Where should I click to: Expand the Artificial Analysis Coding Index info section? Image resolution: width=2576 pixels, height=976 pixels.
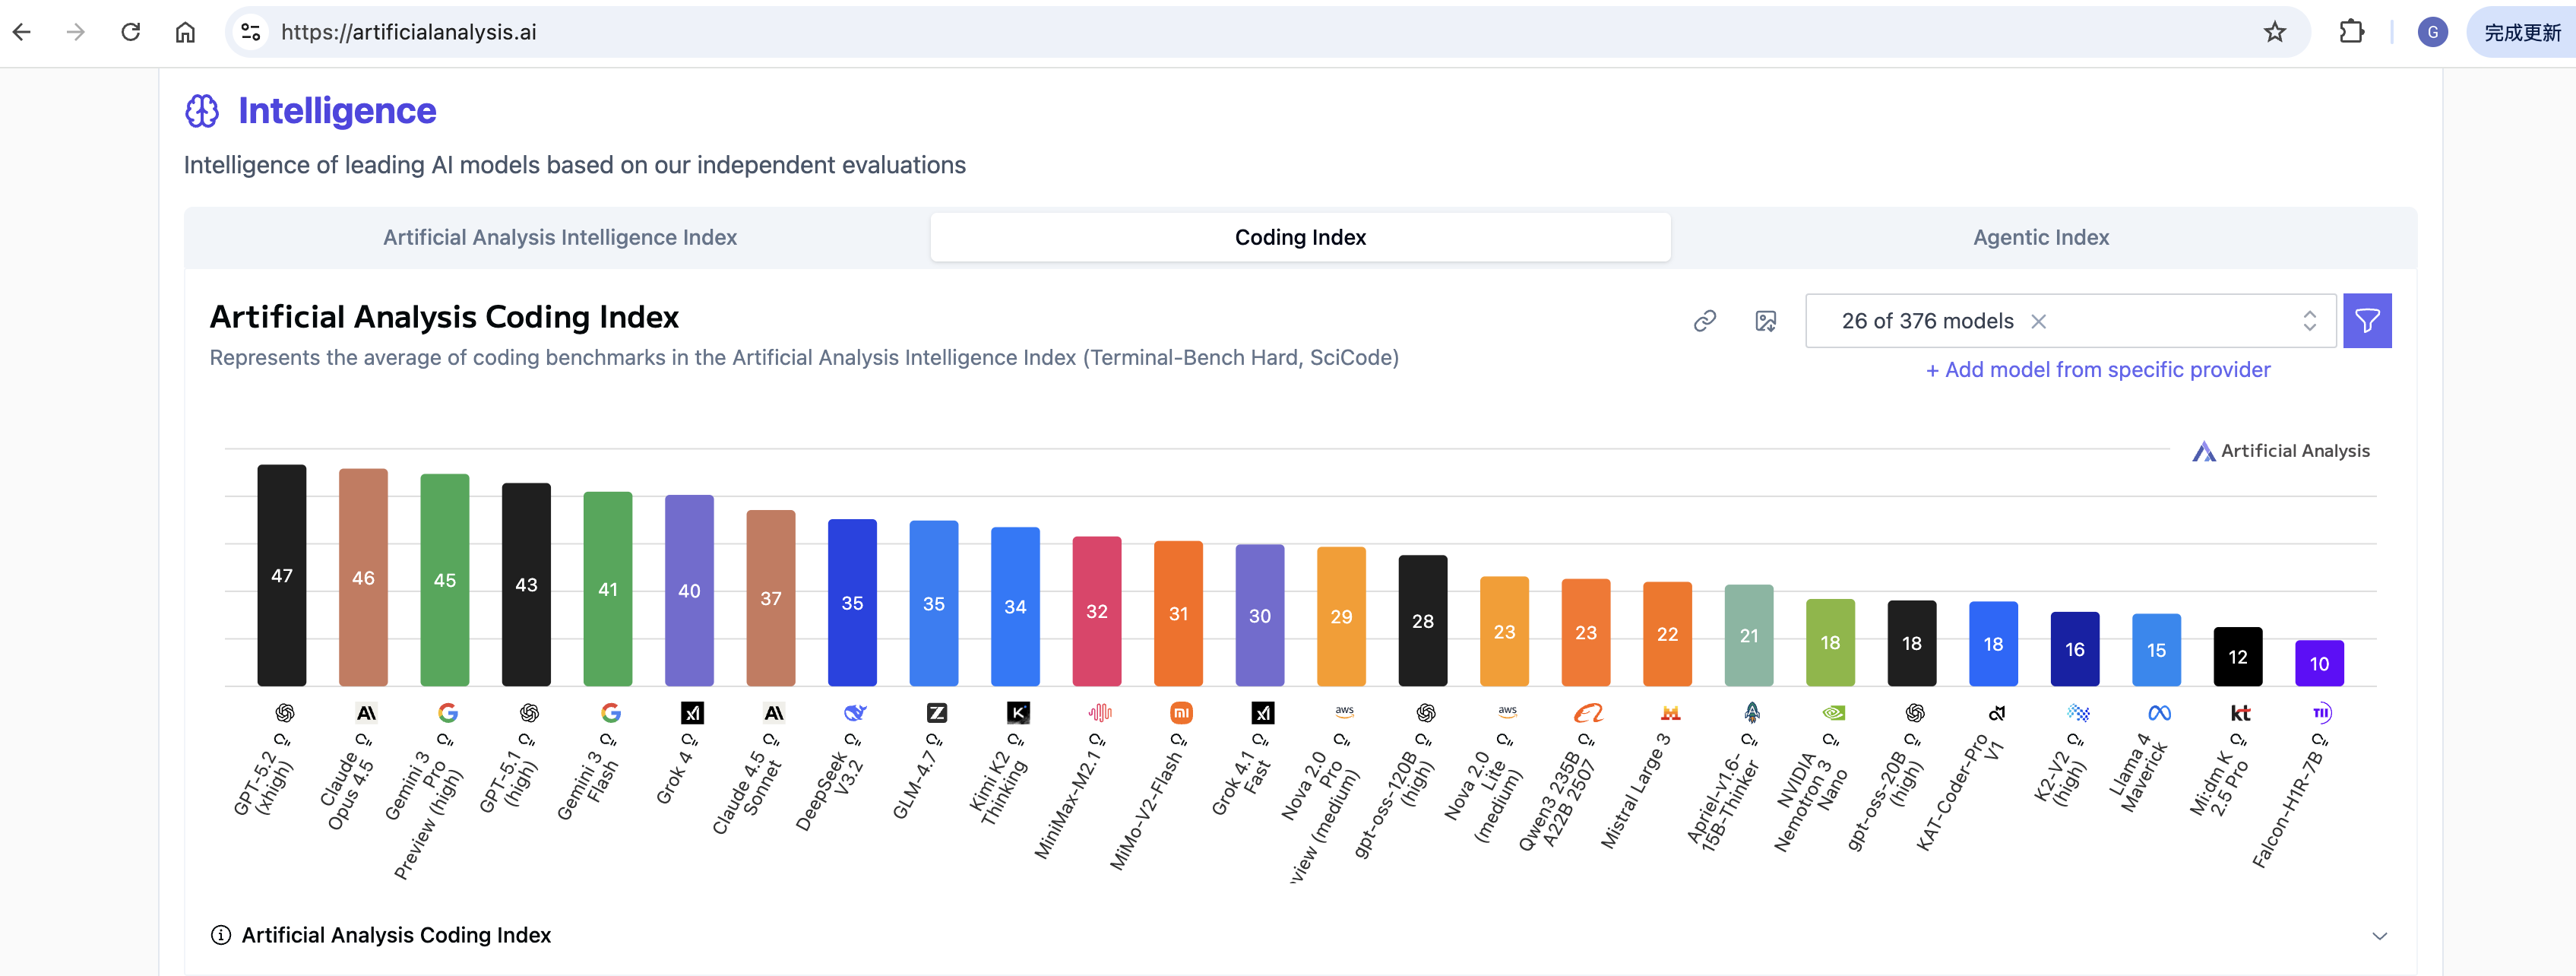click(2379, 936)
